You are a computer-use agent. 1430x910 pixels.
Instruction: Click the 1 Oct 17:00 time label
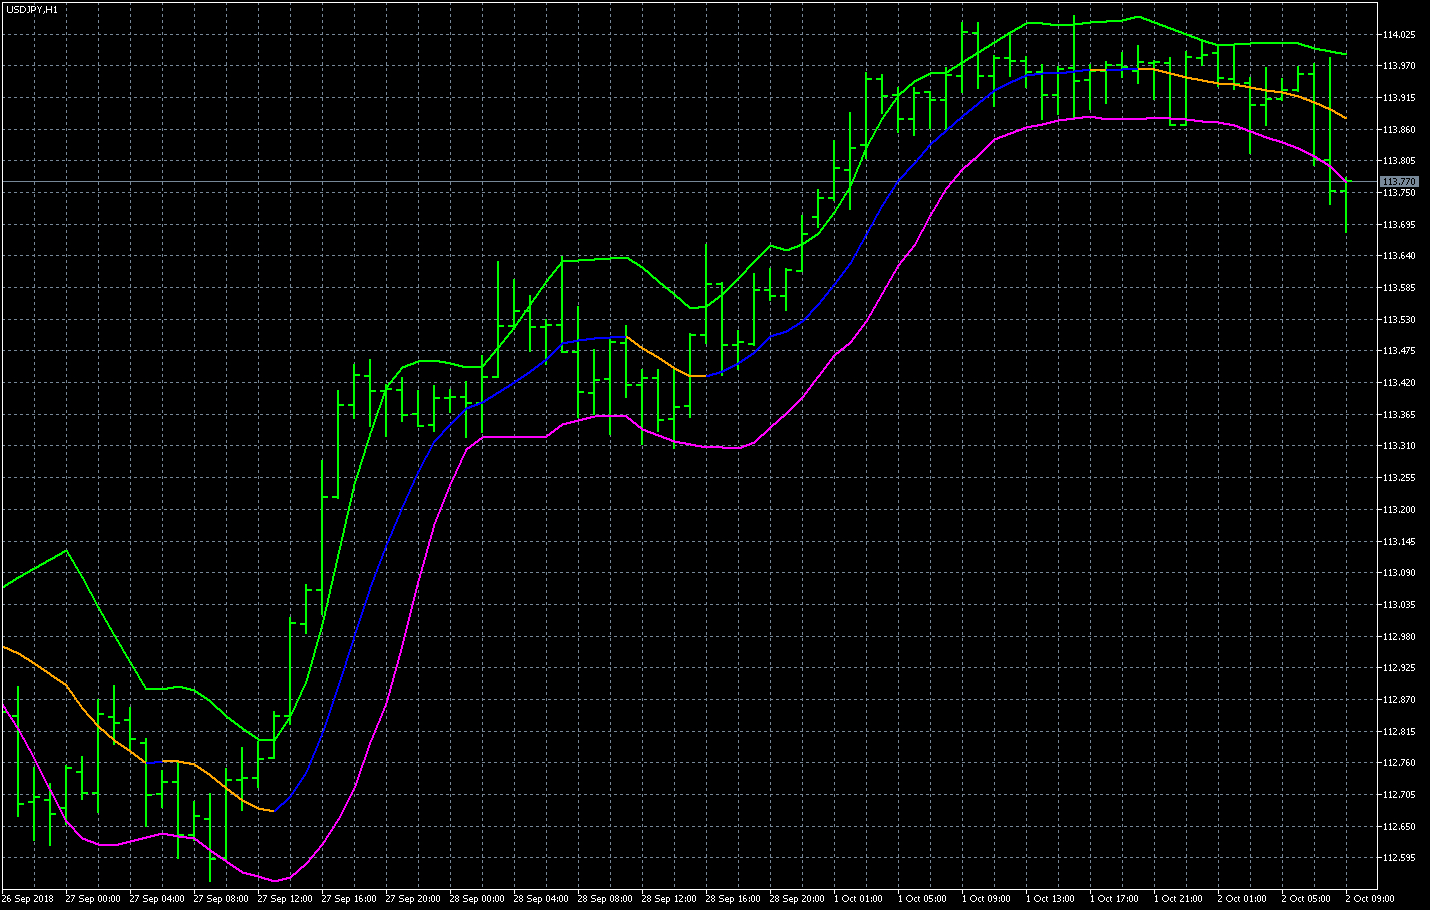1114,899
